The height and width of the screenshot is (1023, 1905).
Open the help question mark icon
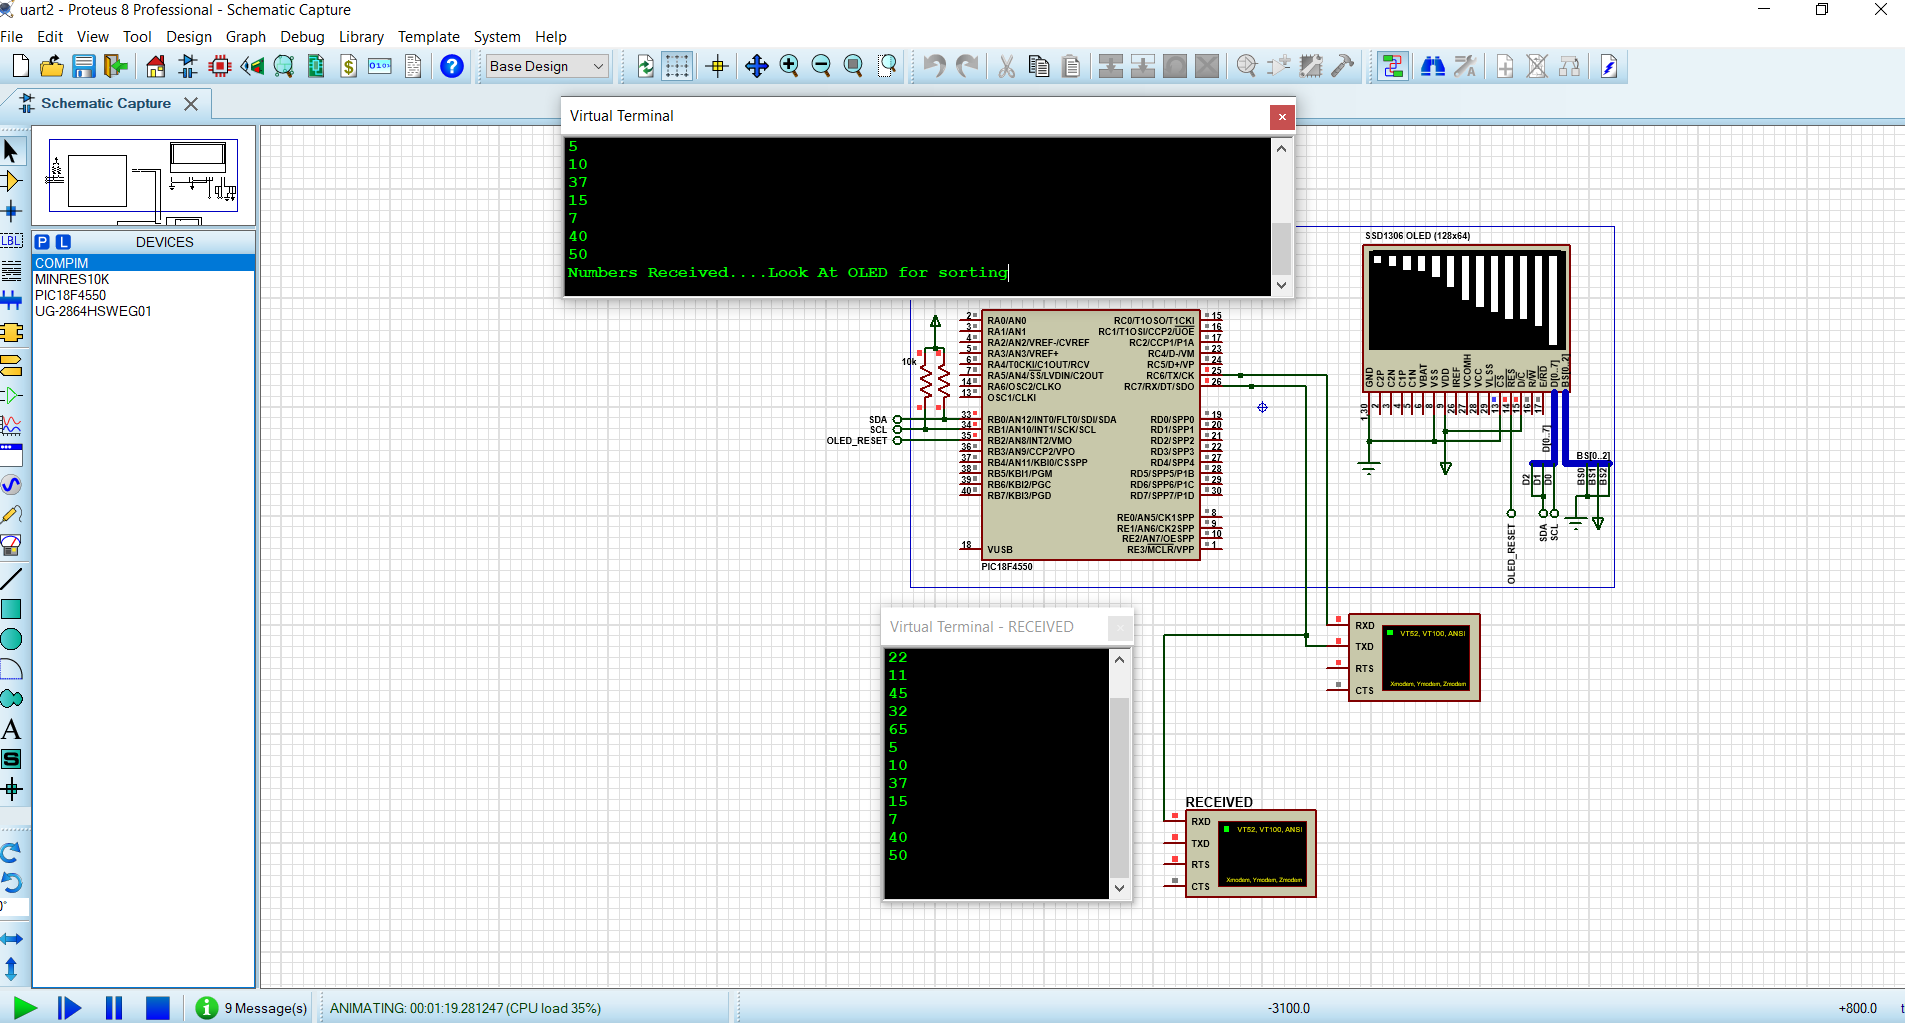[x=452, y=66]
